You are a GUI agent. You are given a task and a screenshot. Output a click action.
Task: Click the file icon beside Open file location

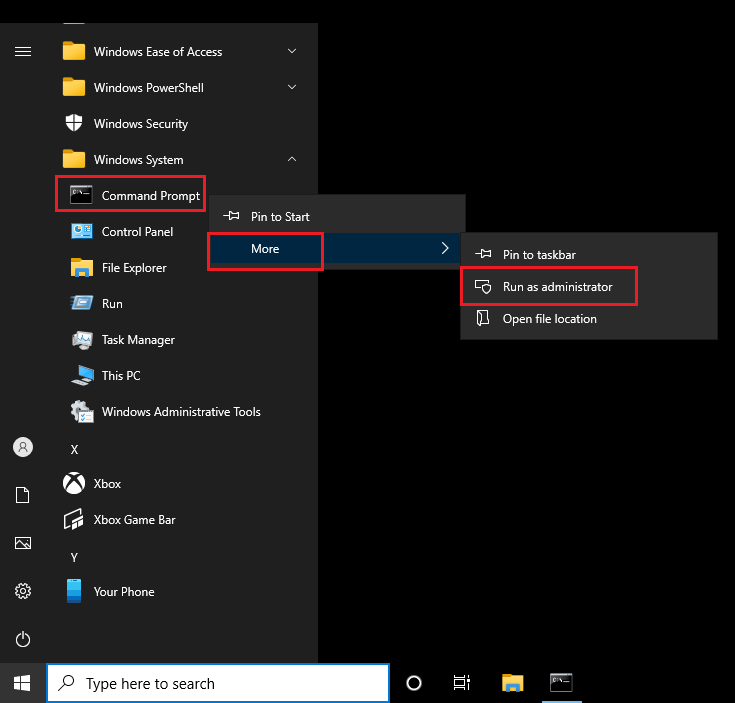pos(483,318)
